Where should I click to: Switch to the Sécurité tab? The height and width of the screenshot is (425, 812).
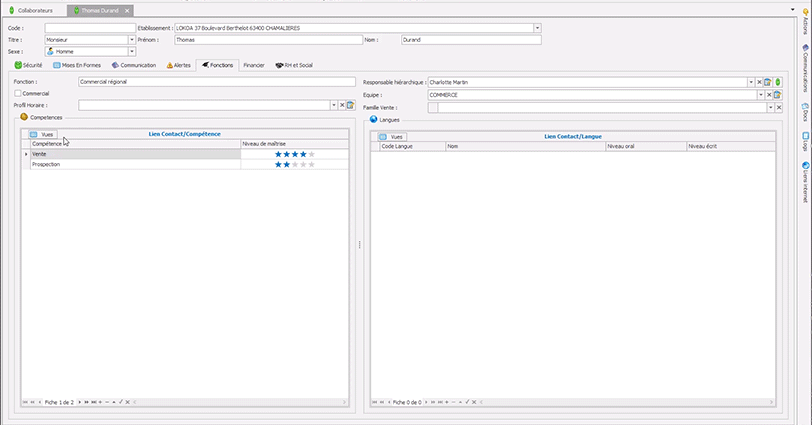(29, 65)
